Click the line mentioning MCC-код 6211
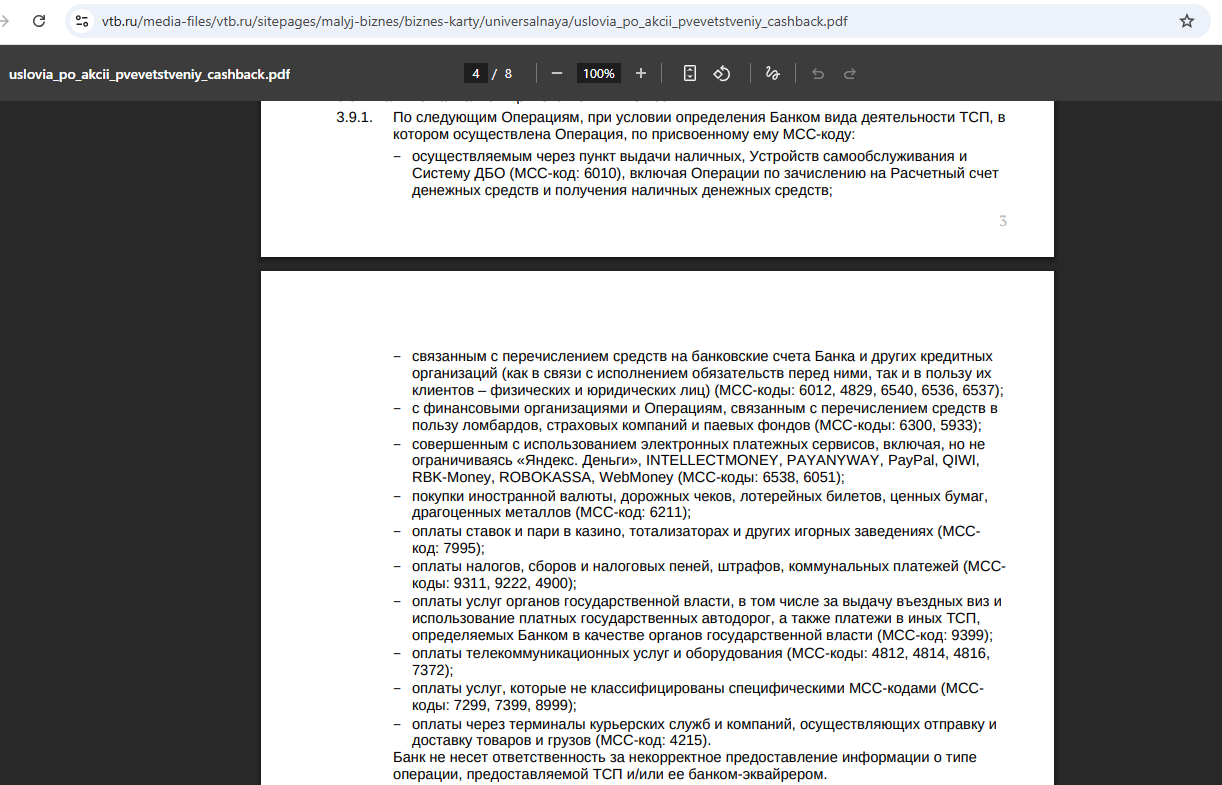The image size is (1222, 785). [550, 512]
